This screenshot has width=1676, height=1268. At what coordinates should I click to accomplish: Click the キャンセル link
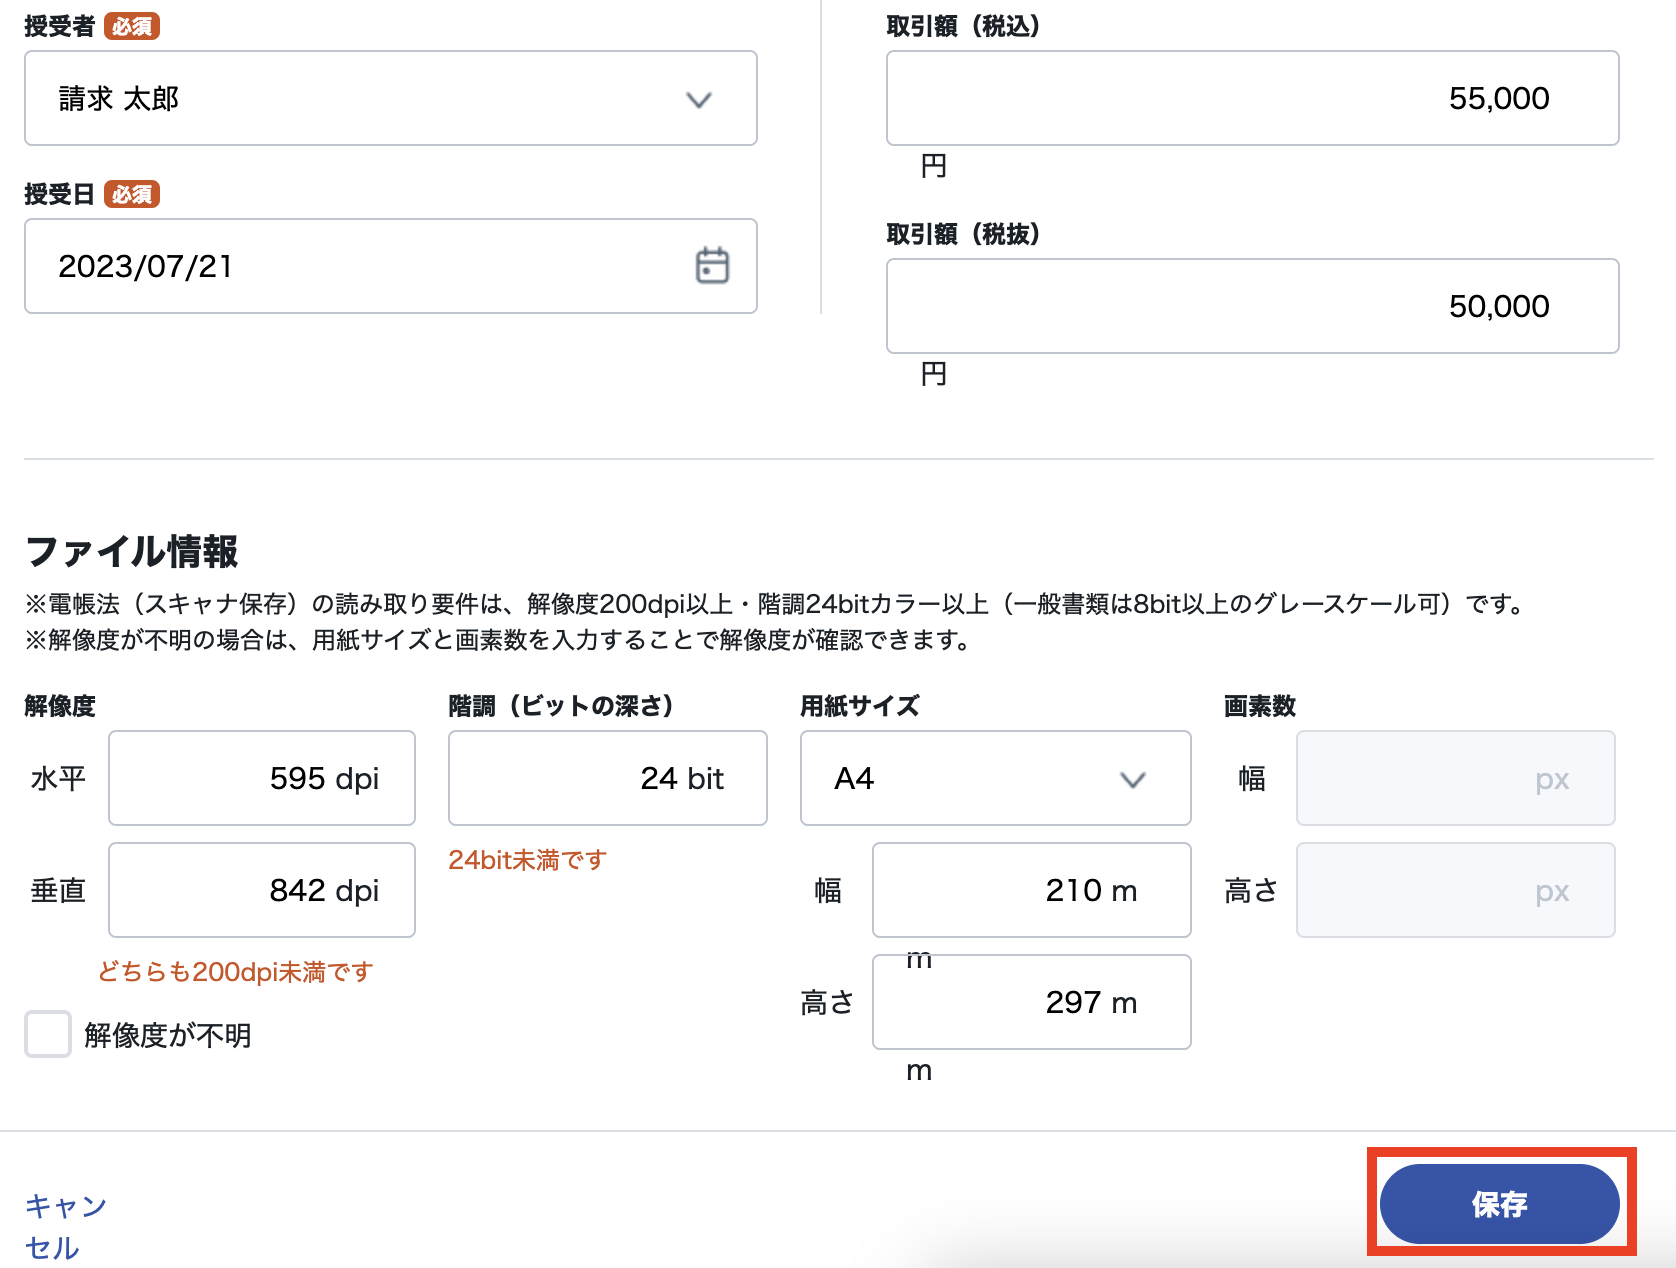[x=66, y=1226]
